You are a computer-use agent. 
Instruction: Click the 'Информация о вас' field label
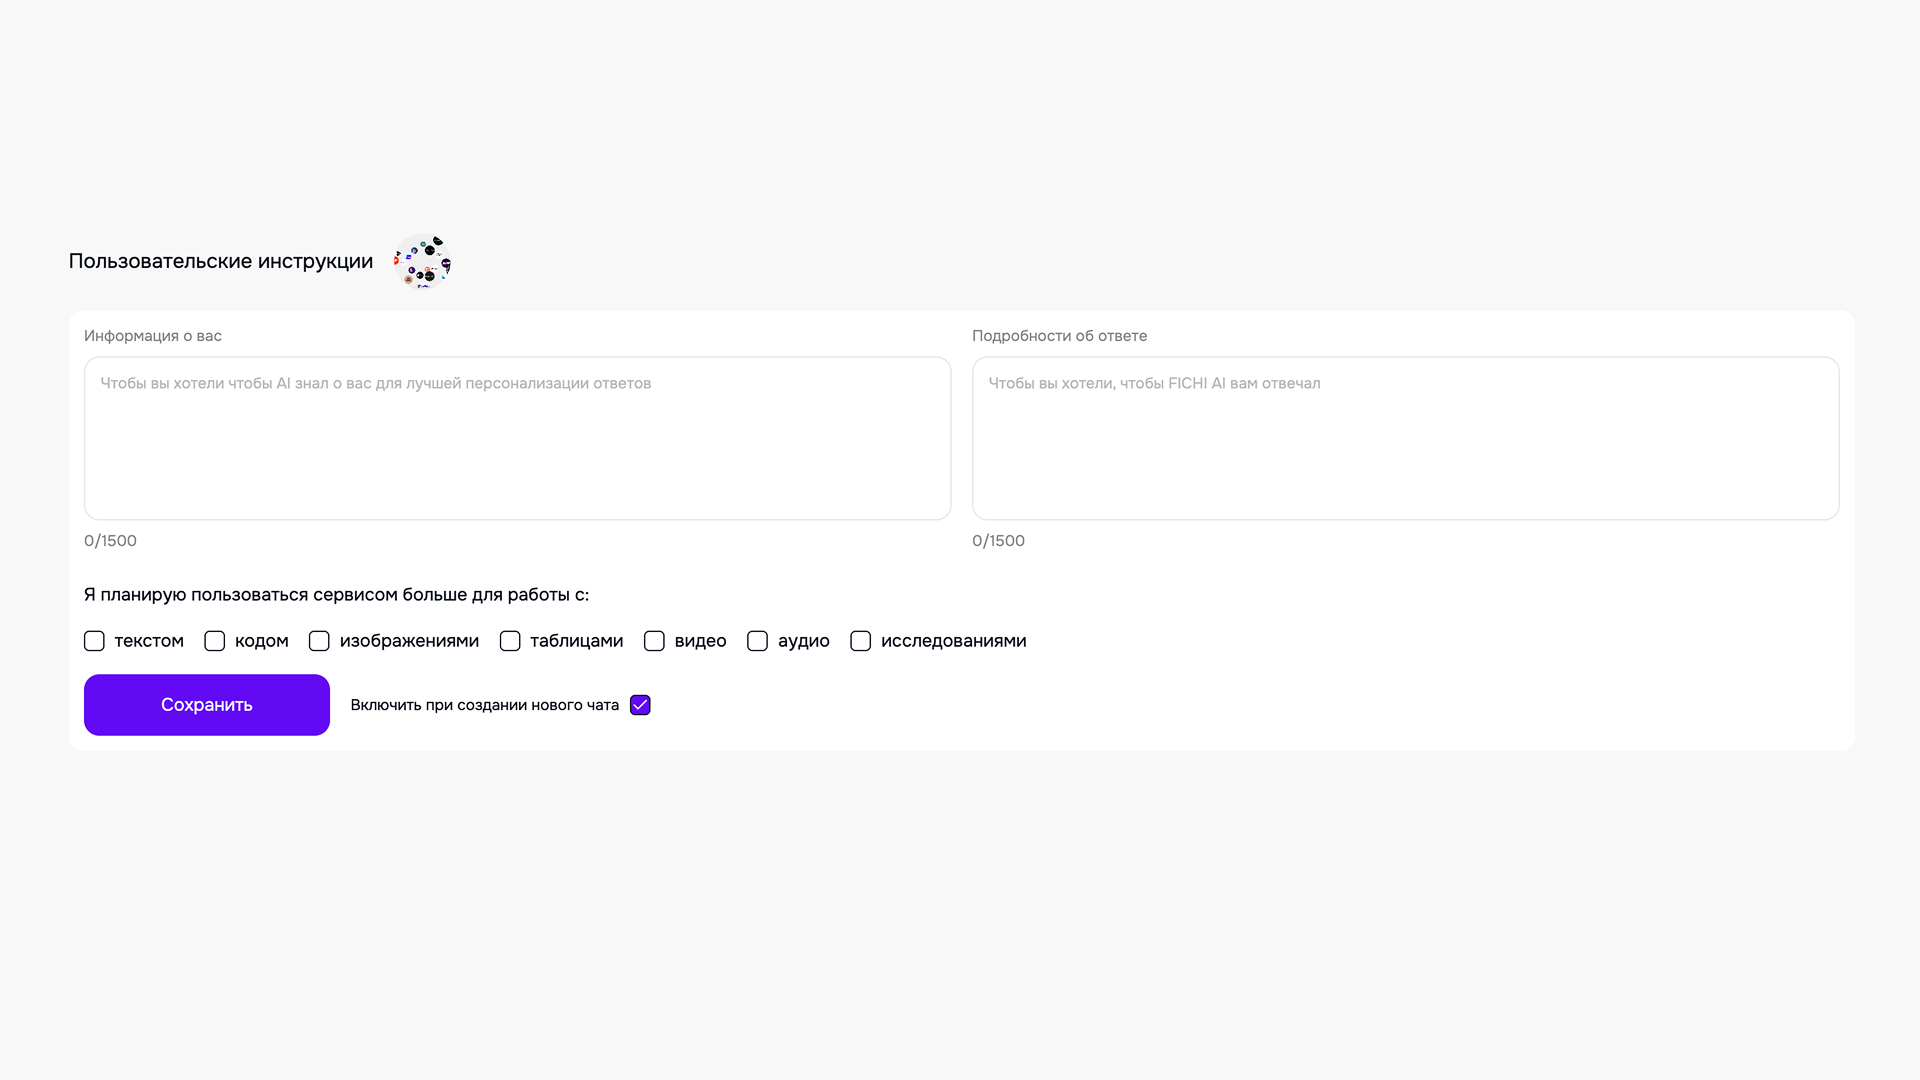153,336
